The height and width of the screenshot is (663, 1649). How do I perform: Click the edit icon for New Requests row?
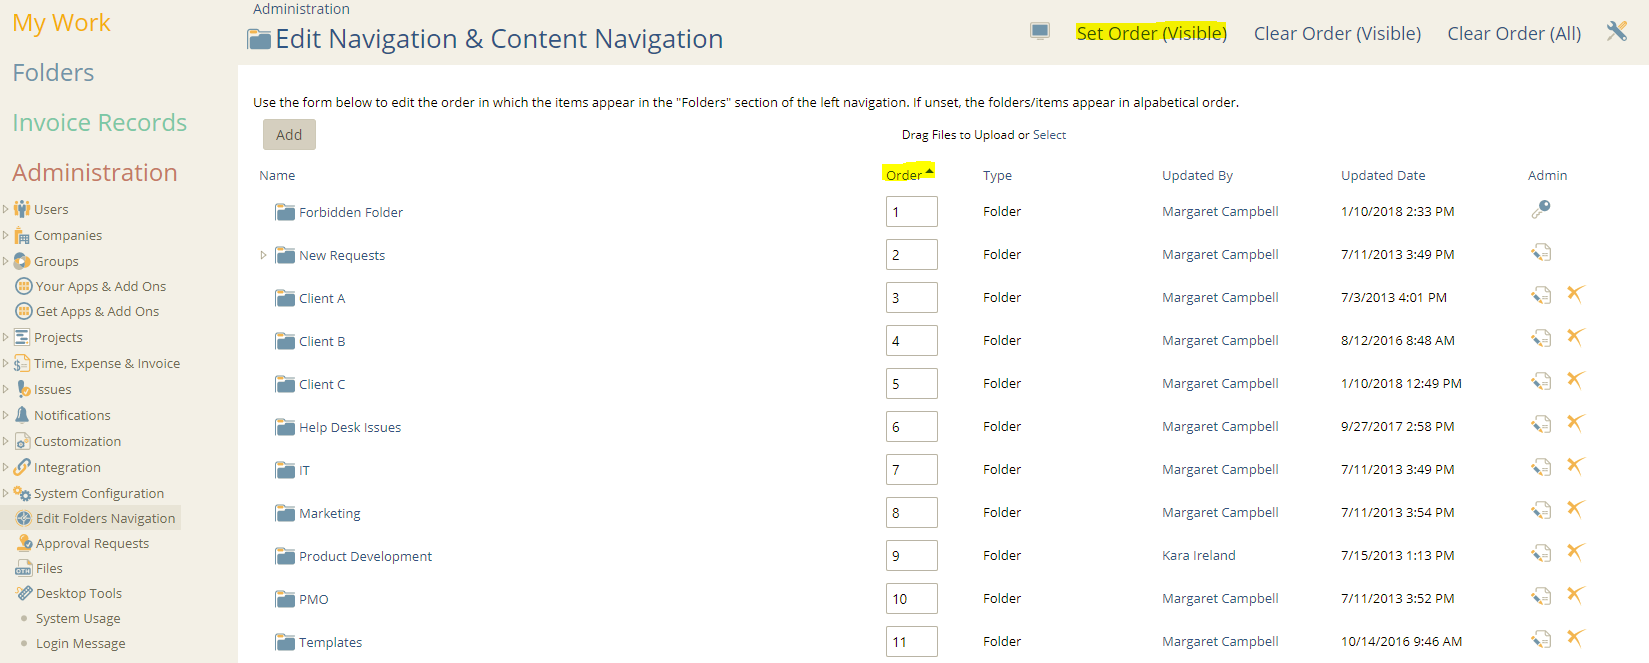point(1541,252)
